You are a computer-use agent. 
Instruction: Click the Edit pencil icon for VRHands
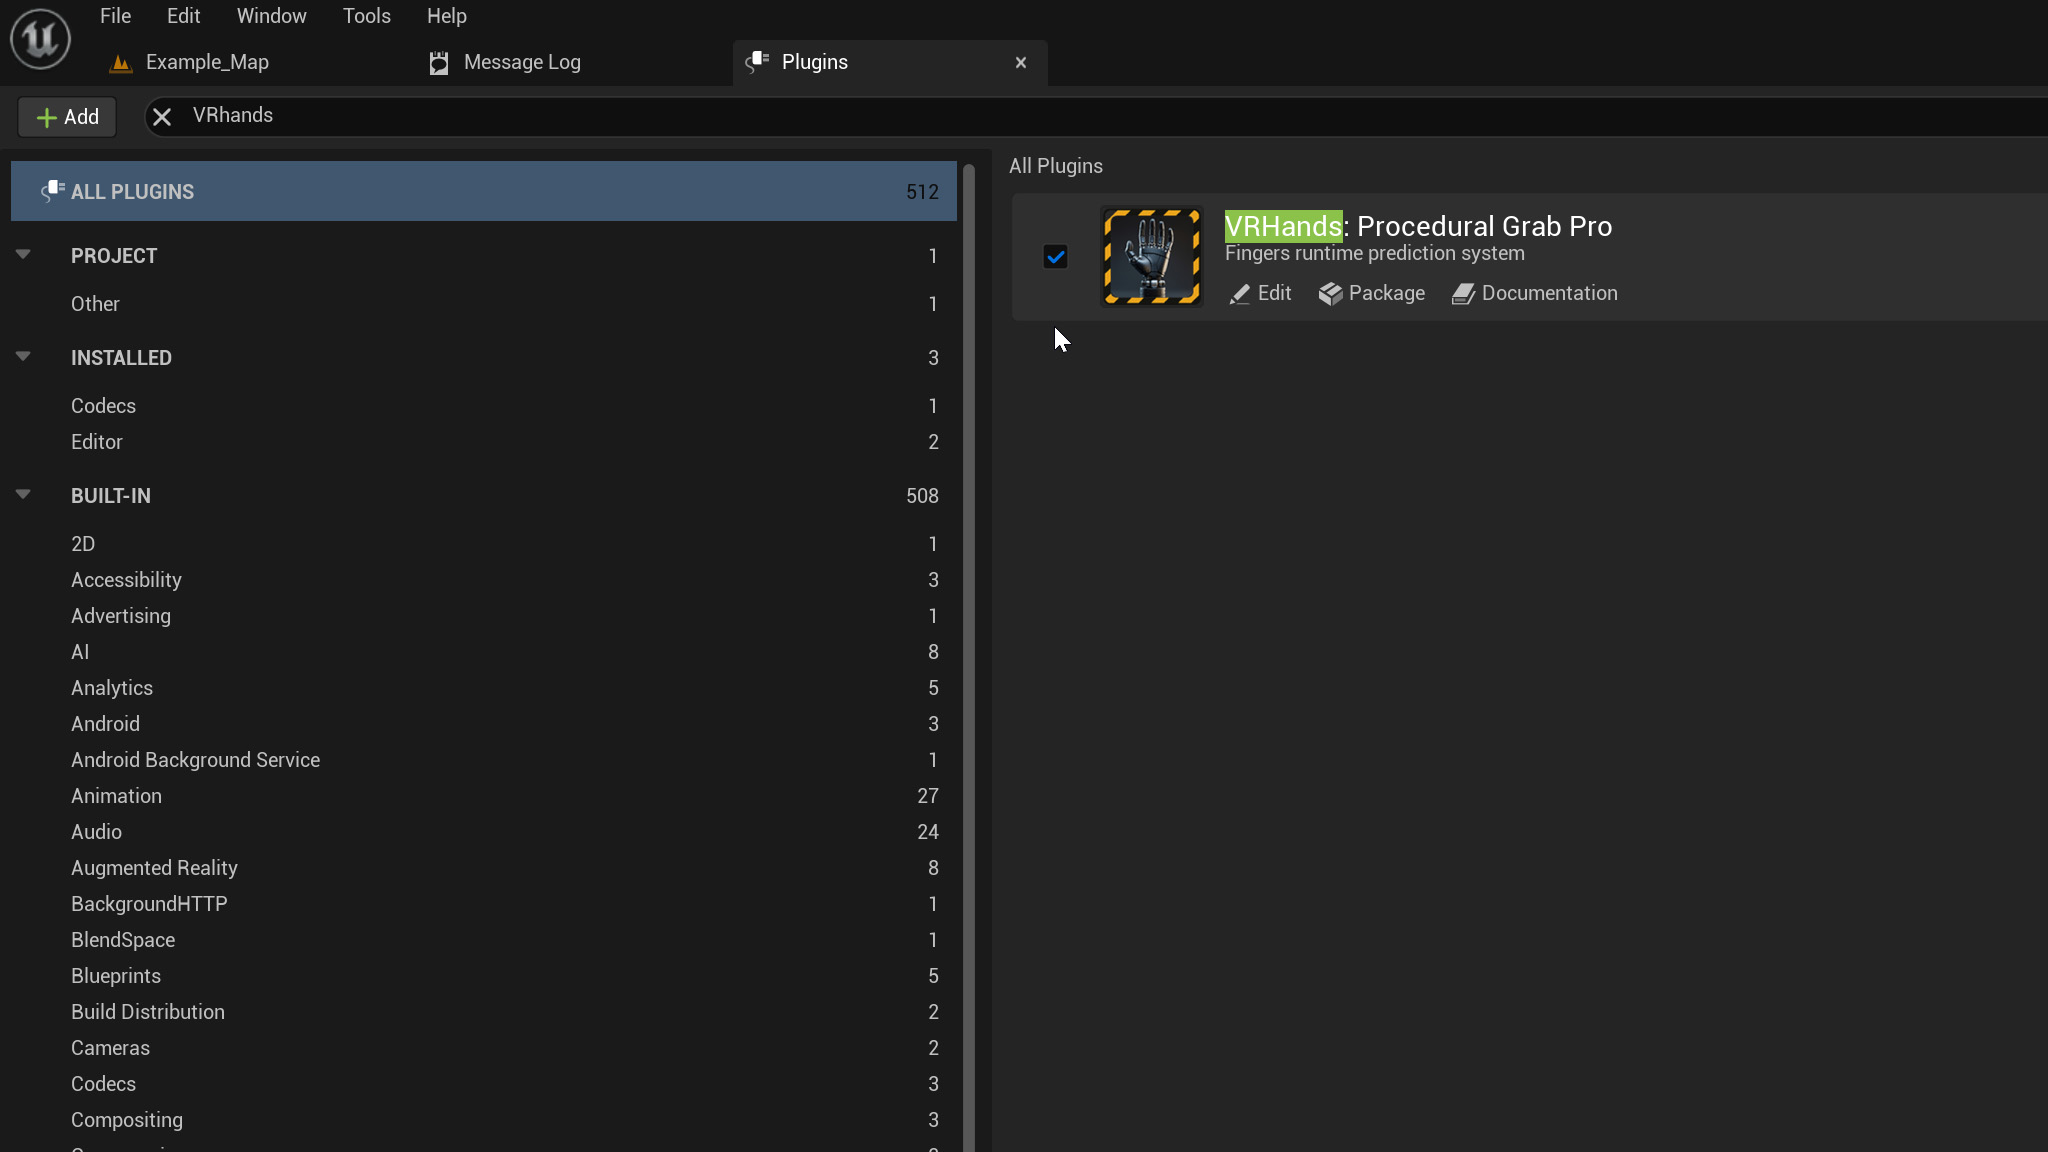point(1240,294)
